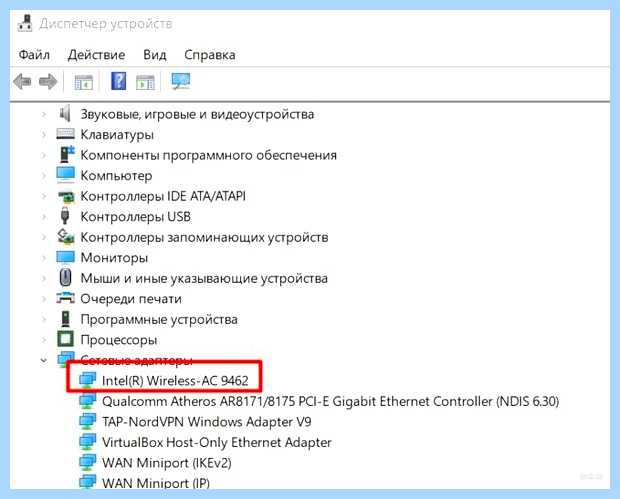Select WAN Miniport (IKEv2) entry

click(x=166, y=463)
